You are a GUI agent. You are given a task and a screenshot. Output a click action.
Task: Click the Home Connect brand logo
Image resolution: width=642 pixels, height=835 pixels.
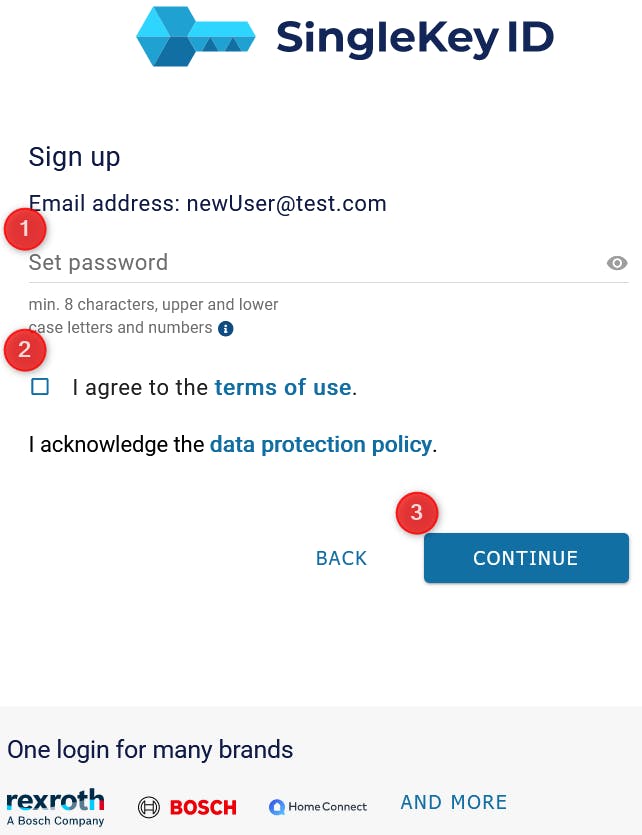(x=318, y=807)
